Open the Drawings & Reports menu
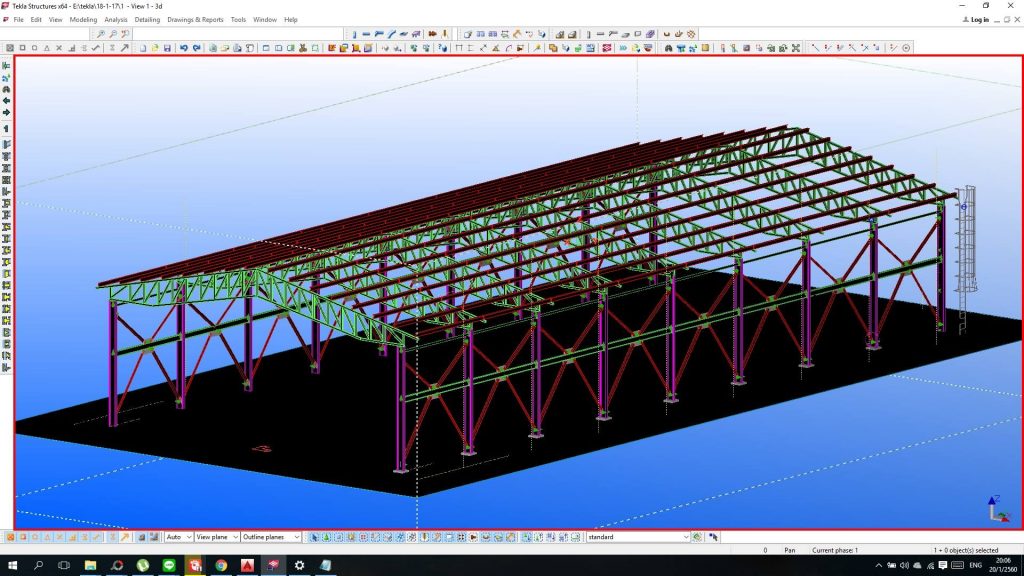Image resolution: width=1024 pixels, height=576 pixels. tap(195, 19)
